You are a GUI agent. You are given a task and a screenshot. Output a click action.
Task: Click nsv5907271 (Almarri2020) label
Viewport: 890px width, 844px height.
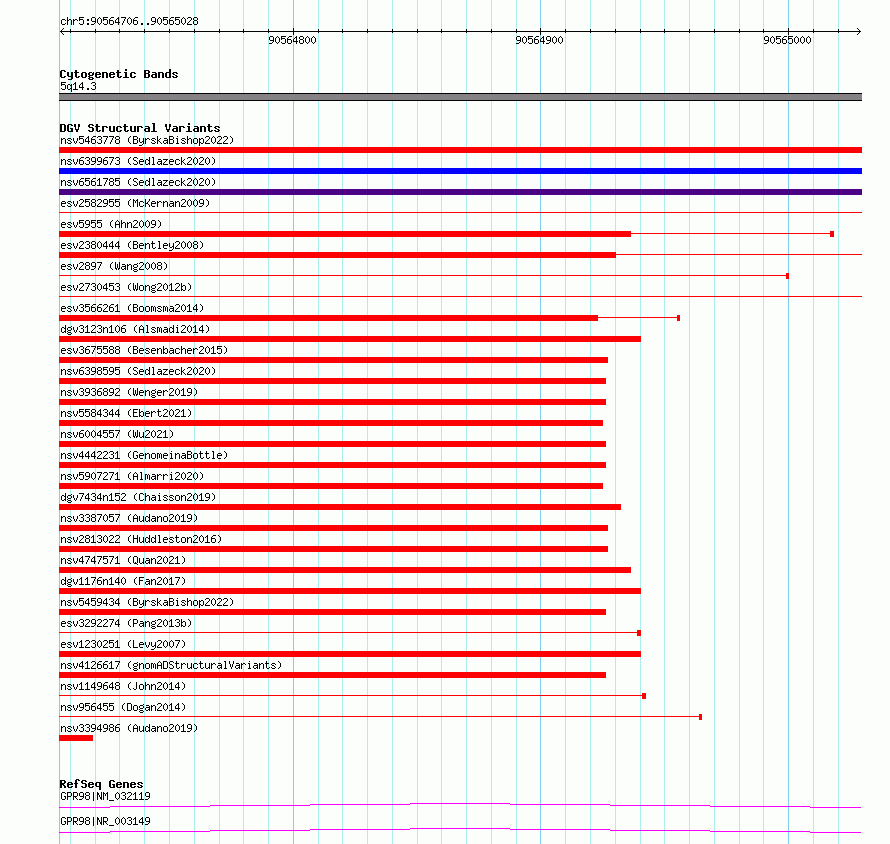(x=132, y=476)
